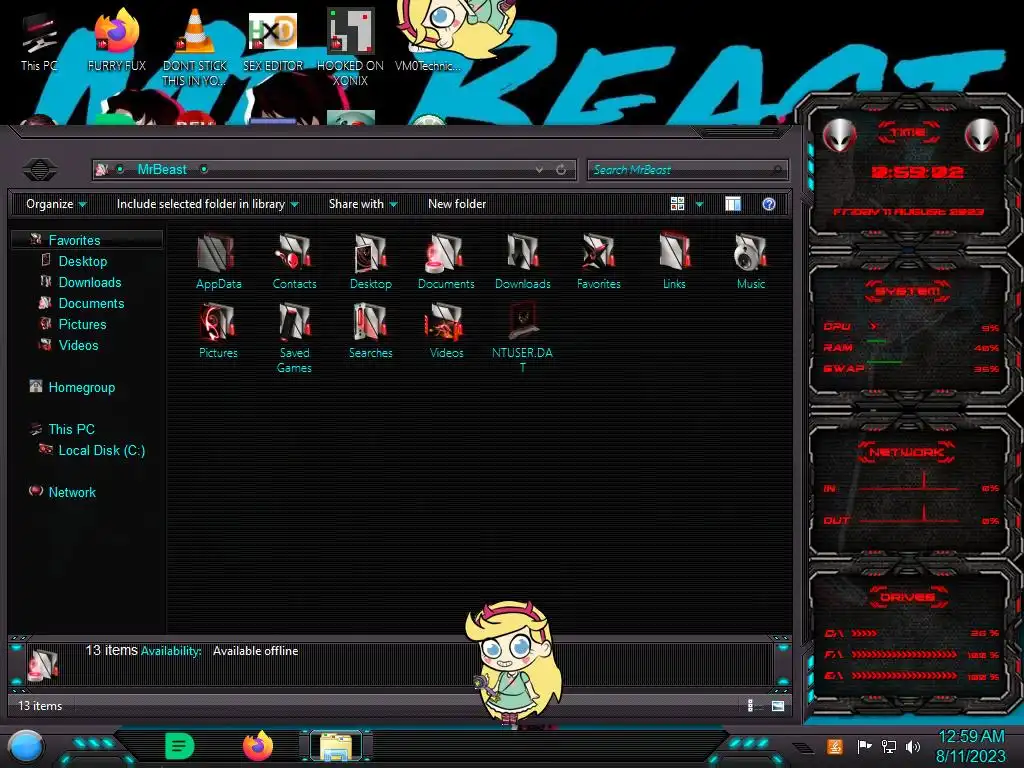Select Desktop in the navigation pane
This screenshot has height=768, width=1024.
click(83, 261)
